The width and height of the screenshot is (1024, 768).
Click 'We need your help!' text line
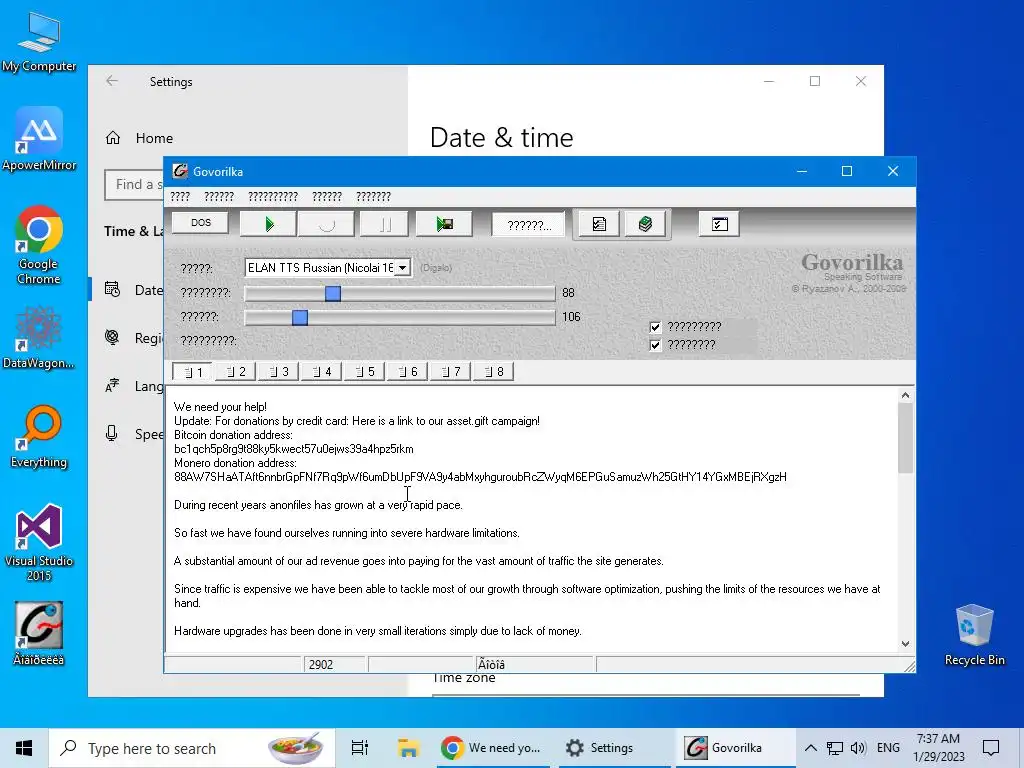pos(220,407)
